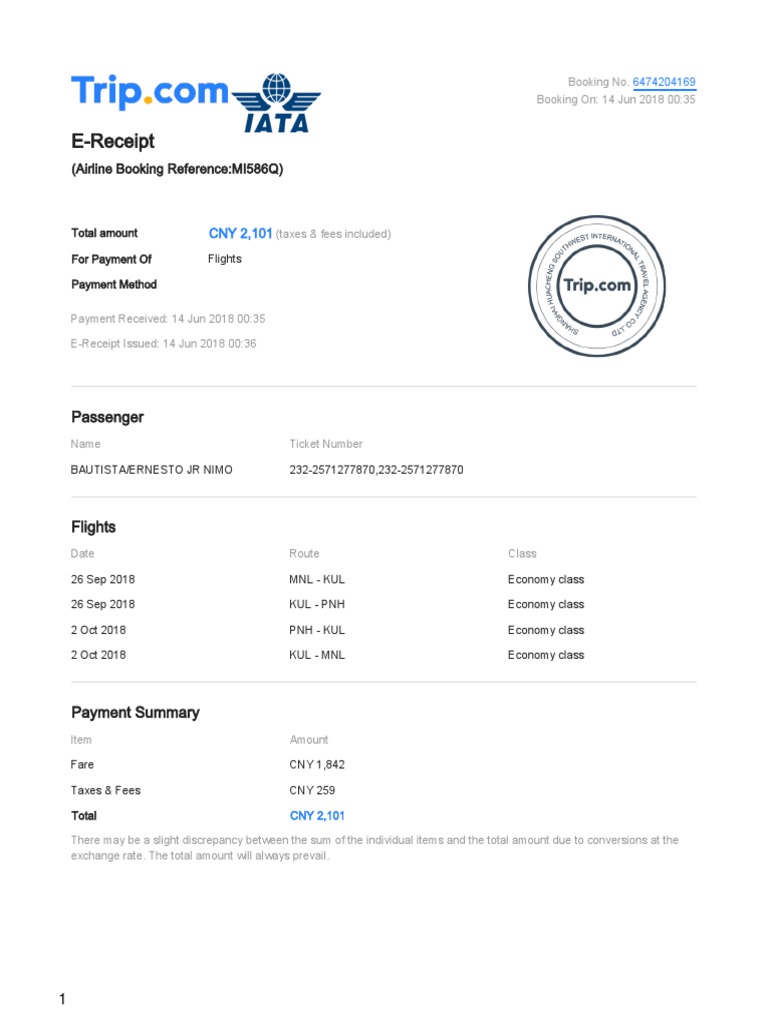768x1024 pixels.
Task: Click the Trip.com logo
Action: [x=150, y=93]
